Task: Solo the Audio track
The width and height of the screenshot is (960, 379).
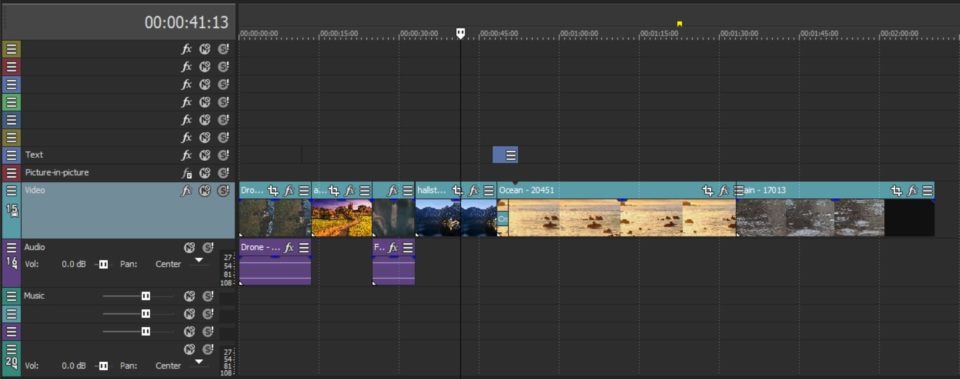Action: pos(208,247)
